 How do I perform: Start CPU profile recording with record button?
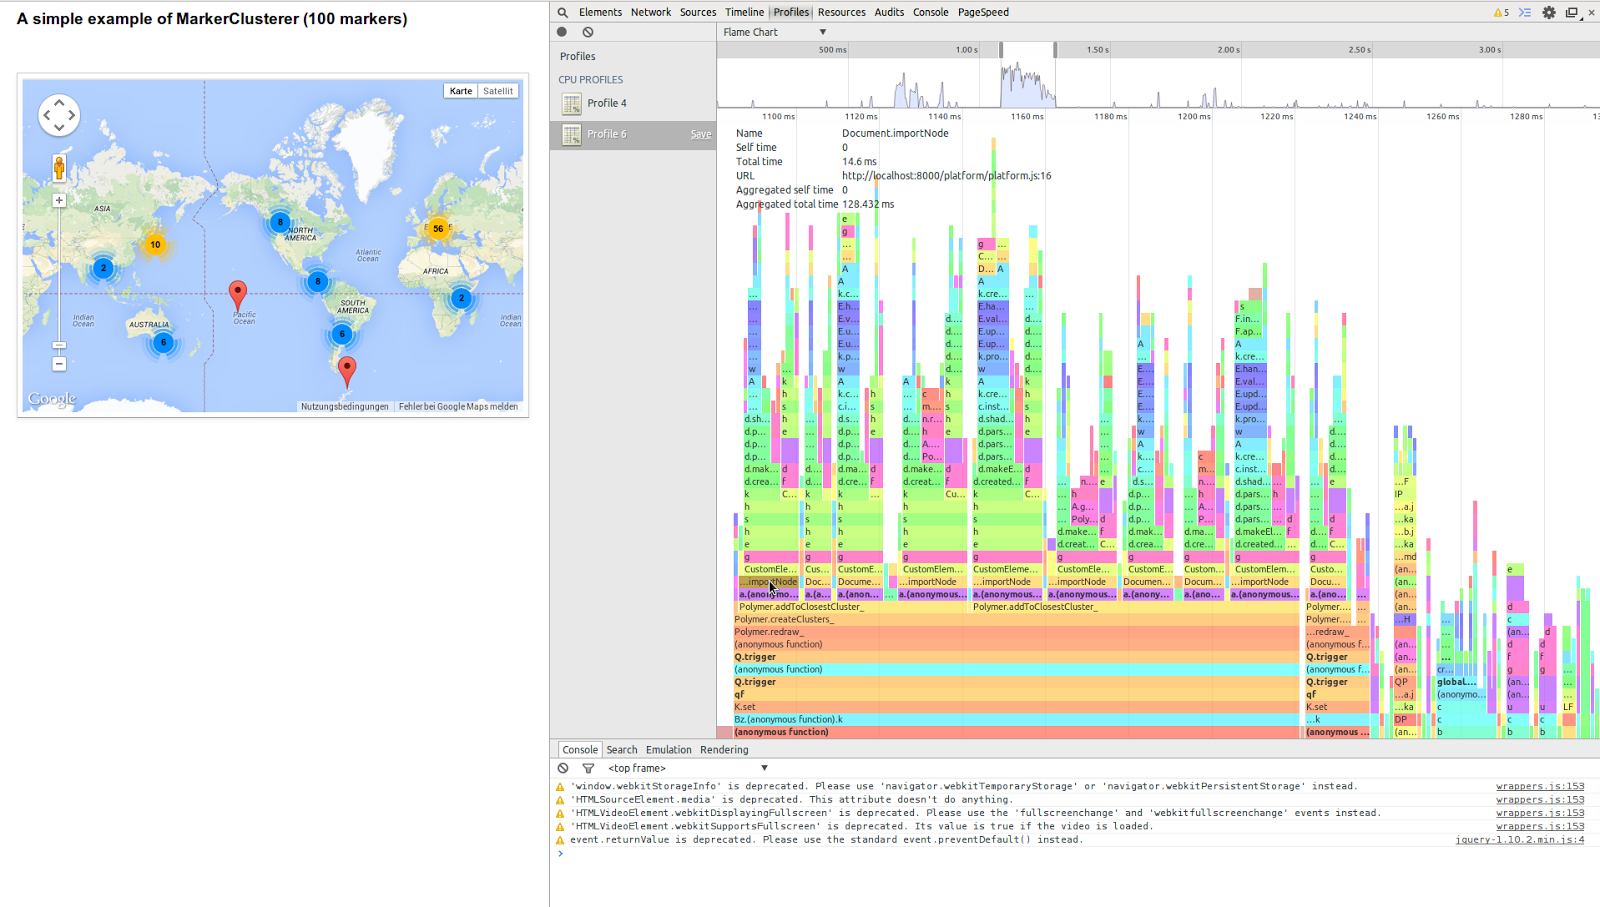[562, 32]
